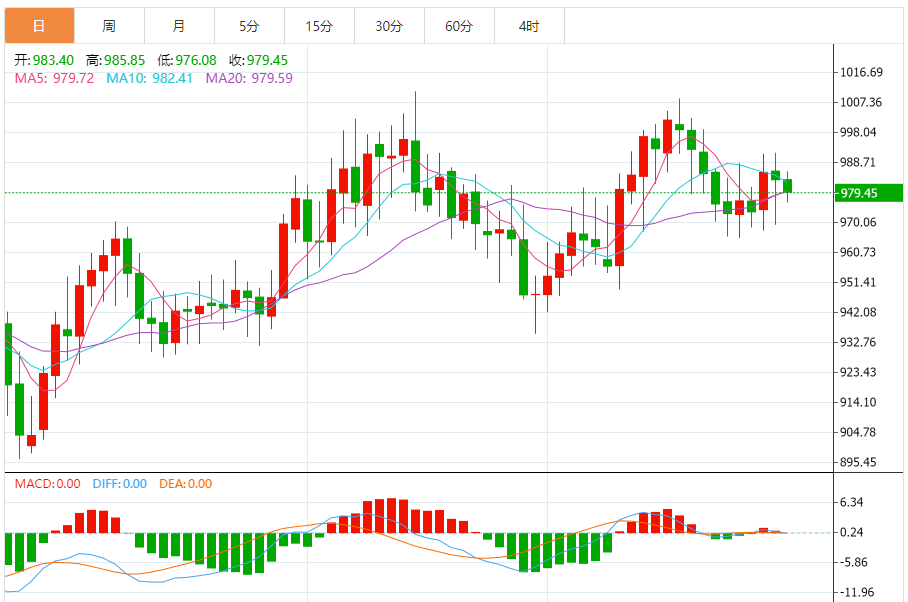This screenshot has height=602, width=908.
Task: Click the DIFF:0.00 indicator label
Action: pyautogui.click(x=120, y=484)
